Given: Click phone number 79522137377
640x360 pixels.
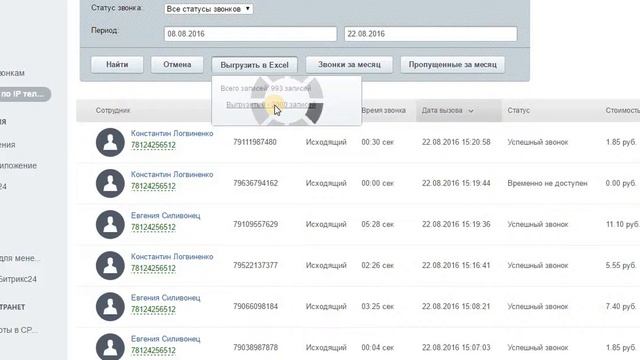Looking at the screenshot, I should 256,265.
